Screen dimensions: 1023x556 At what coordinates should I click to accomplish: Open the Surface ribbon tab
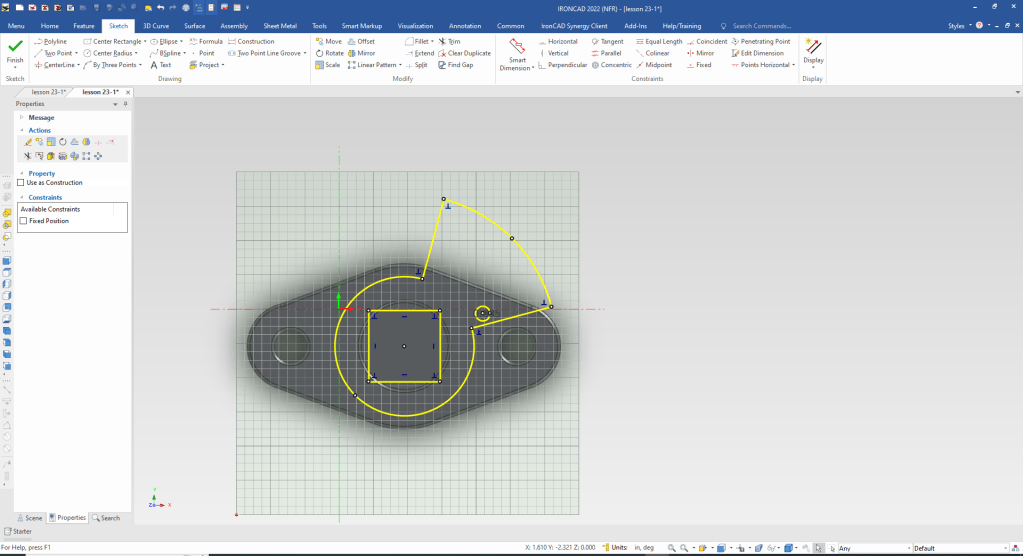[195, 25]
